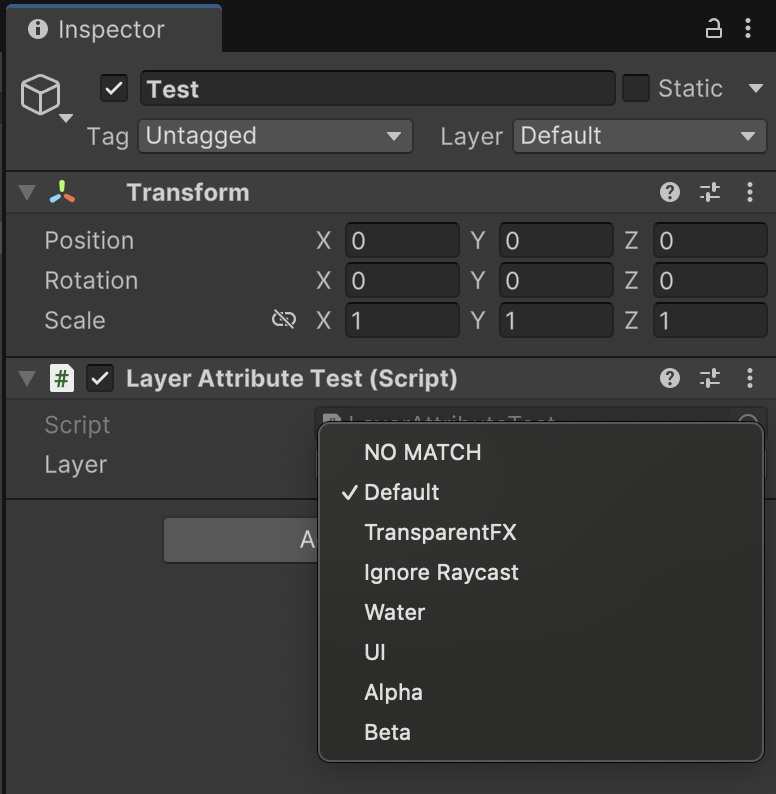Open Transform component help reference
776x794 pixels.
pyautogui.click(x=670, y=192)
